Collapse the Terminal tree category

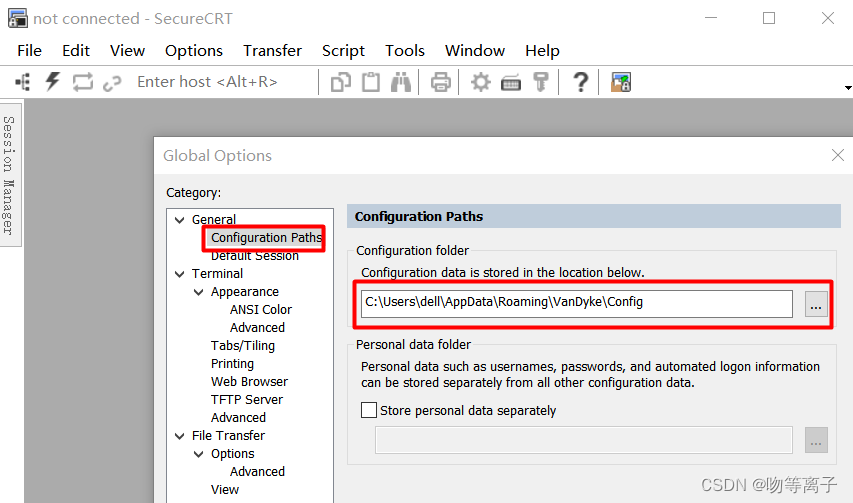point(180,274)
